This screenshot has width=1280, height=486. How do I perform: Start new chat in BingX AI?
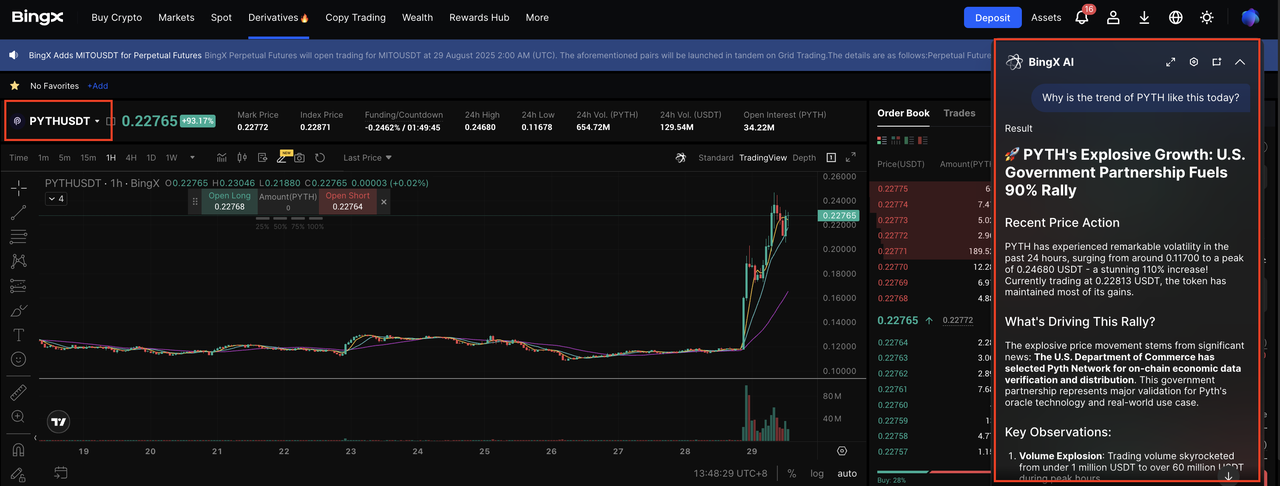[x=1217, y=62]
